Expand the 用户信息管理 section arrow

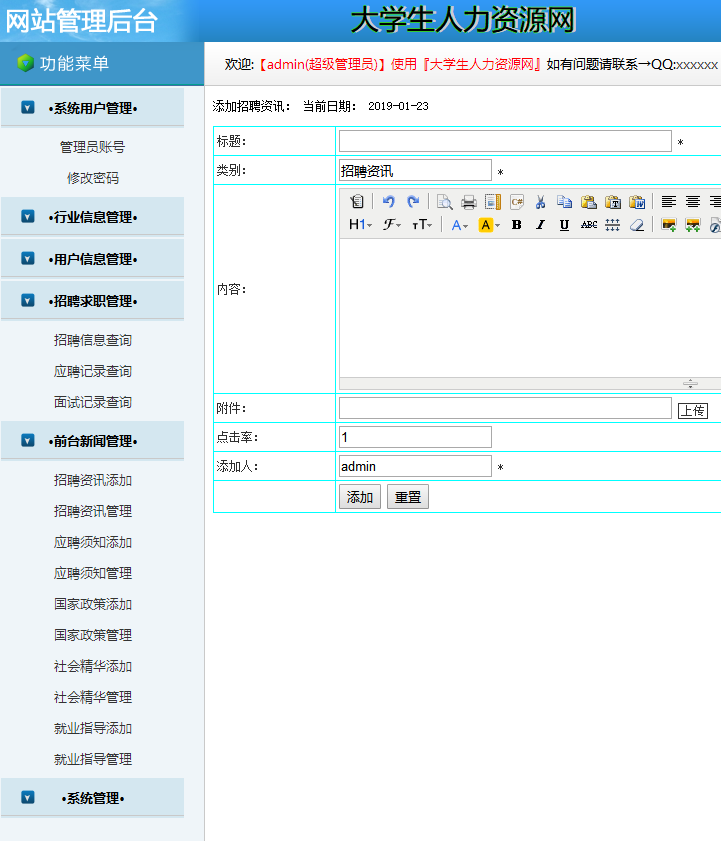[28, 259]
